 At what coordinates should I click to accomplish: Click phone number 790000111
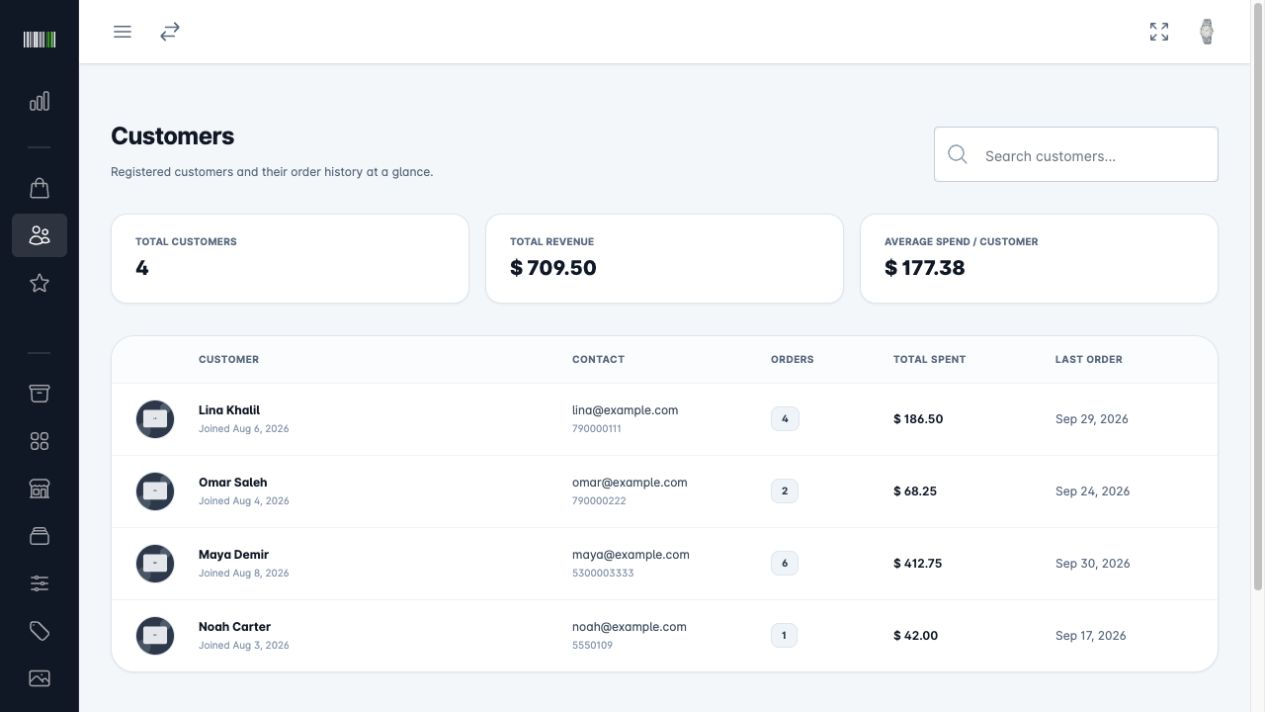pyautogui.click(x=597, y=428)
